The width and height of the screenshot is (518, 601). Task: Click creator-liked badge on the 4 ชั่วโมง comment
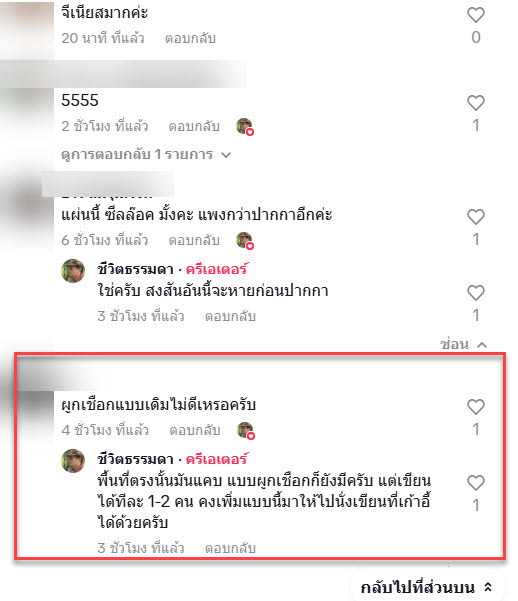click(x=245, y=430)
